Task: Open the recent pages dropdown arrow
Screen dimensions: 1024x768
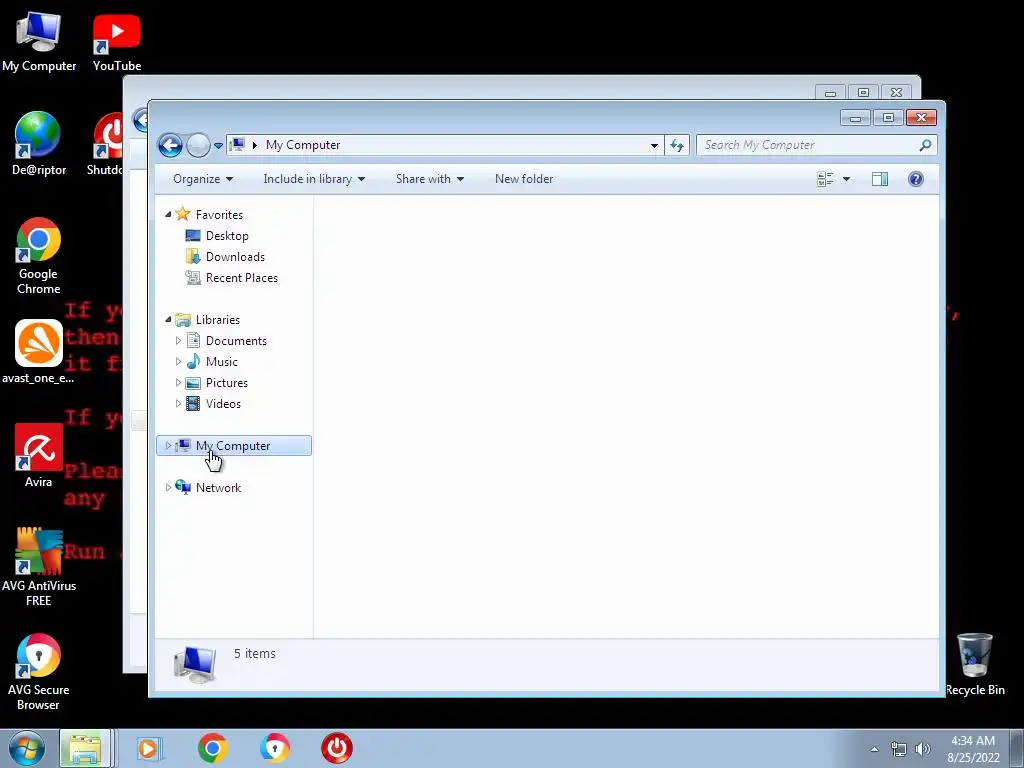Action: coord(218,146)
